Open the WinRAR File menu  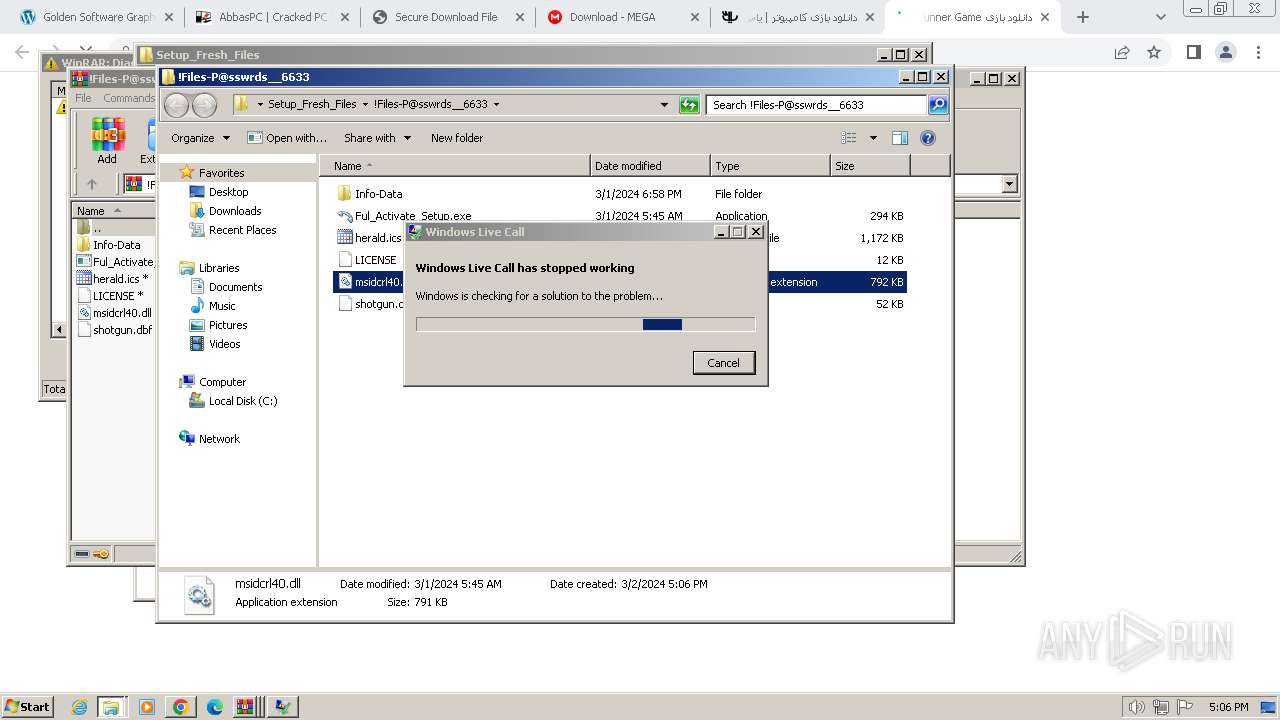pyautogui.click(x=84, y=98)
